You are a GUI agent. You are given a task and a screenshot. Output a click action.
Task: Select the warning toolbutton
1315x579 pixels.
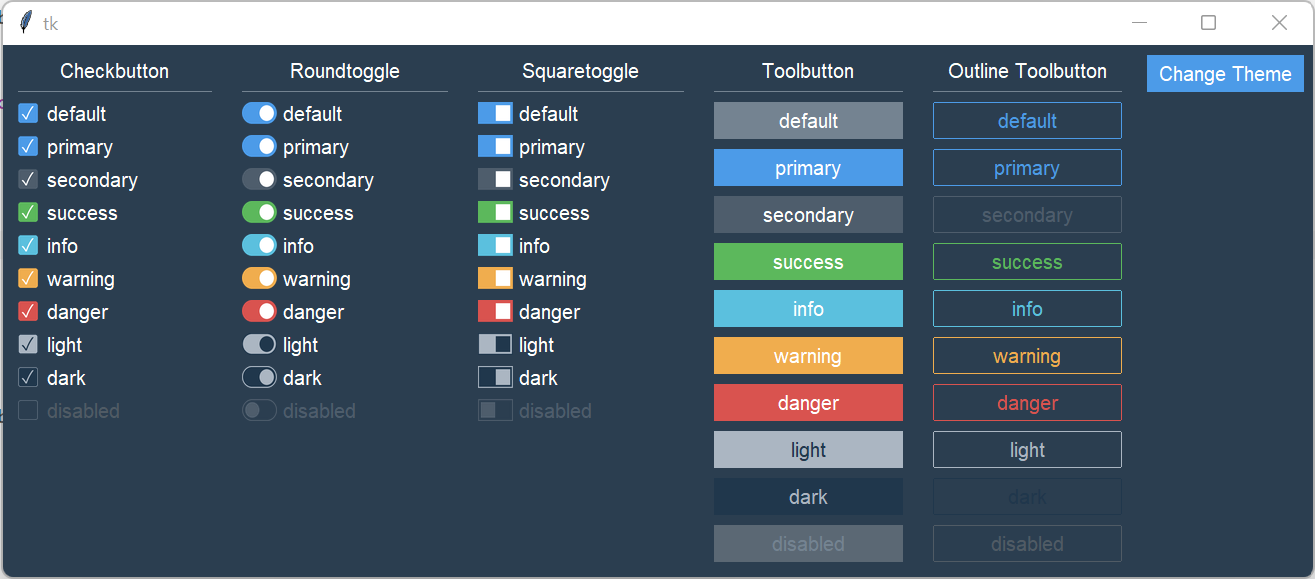808,355
